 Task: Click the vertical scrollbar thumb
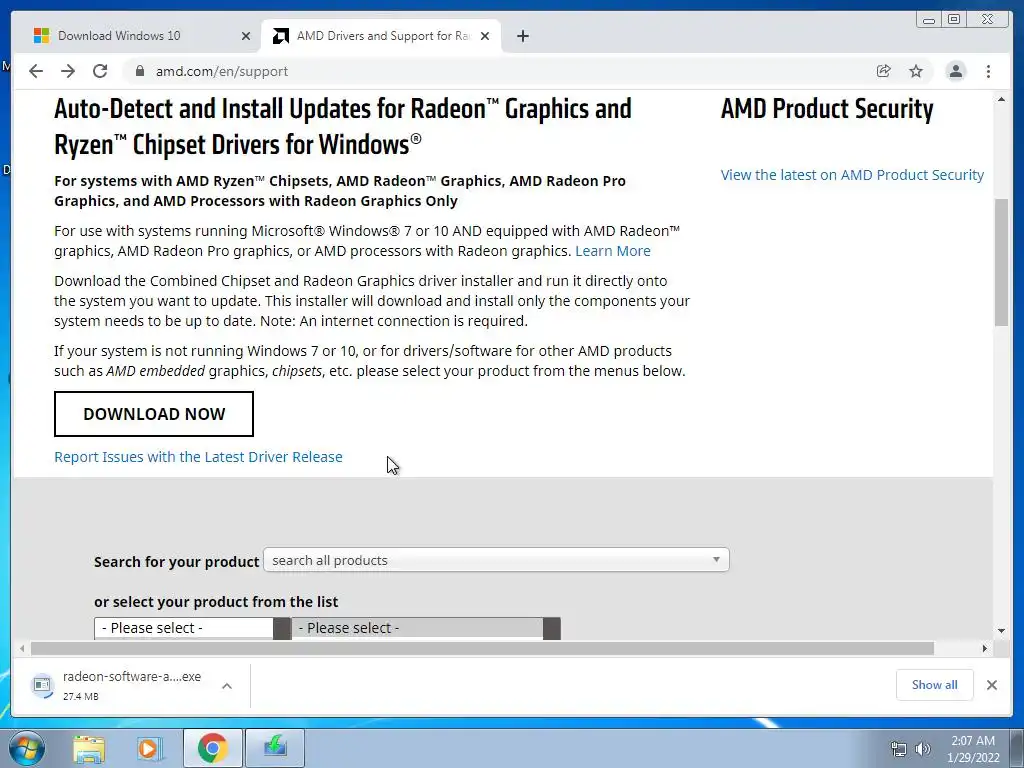[1001, 261]
